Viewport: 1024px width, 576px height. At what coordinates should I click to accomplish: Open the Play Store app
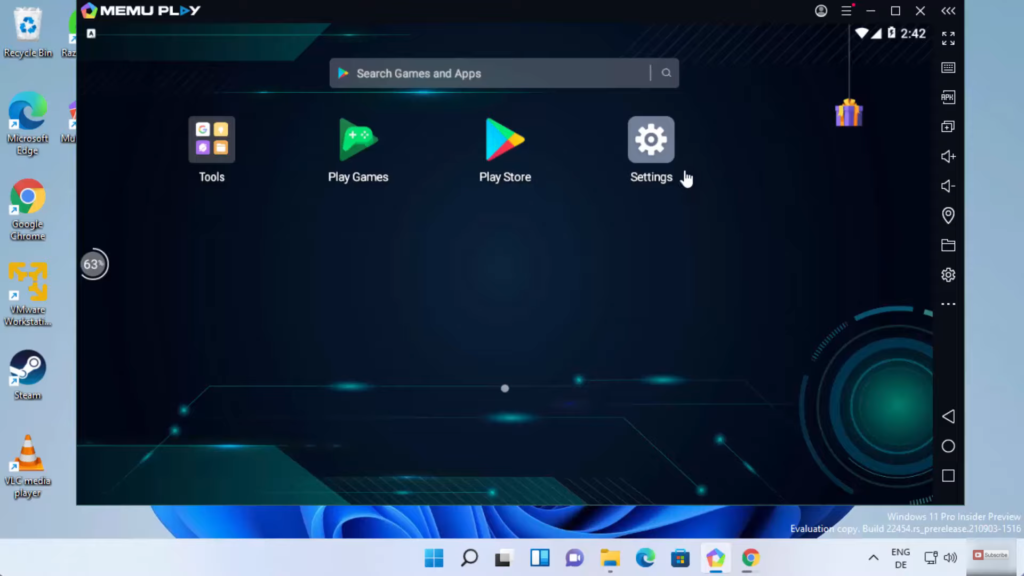click(505, 140)
